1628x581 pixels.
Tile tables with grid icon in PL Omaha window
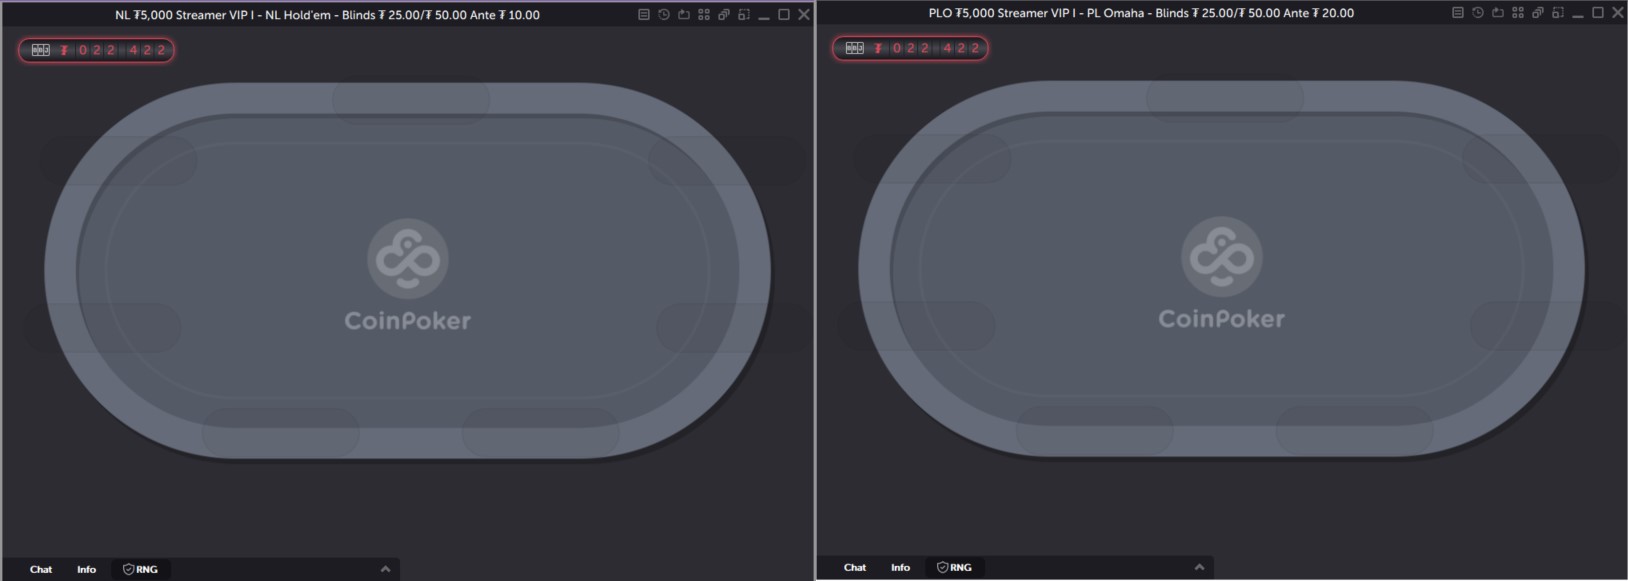click(1518, 13)
